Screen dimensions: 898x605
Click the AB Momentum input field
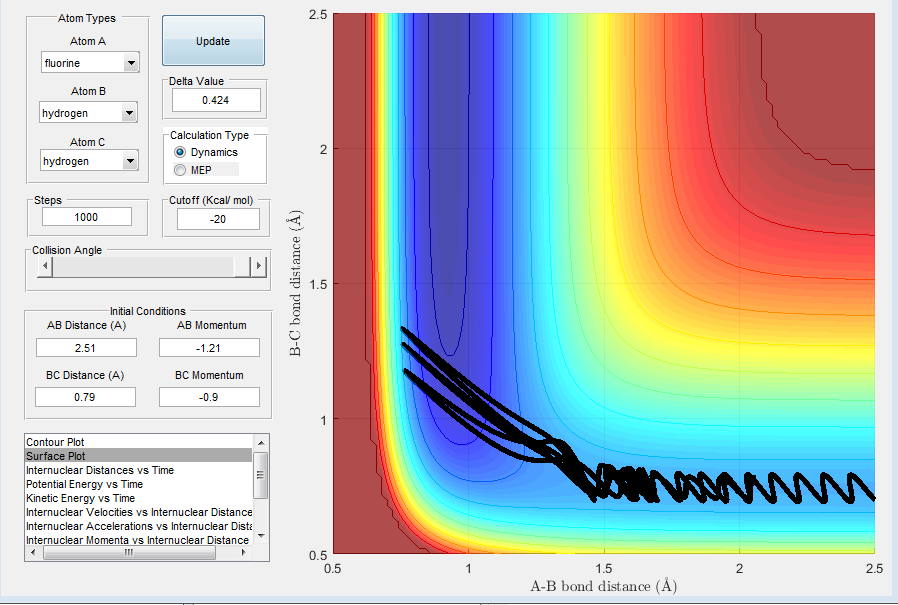point(209,348)
